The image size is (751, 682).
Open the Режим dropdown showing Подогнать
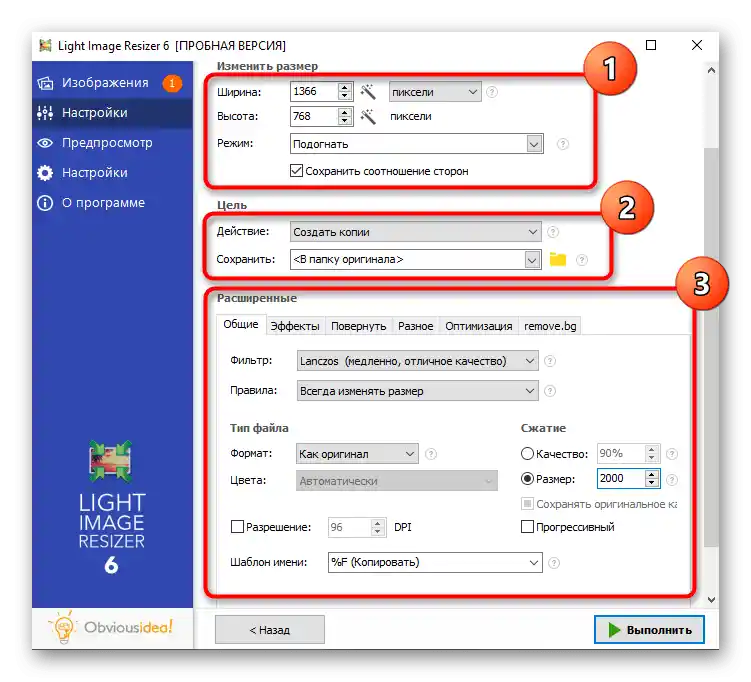[x=417, y=144]
